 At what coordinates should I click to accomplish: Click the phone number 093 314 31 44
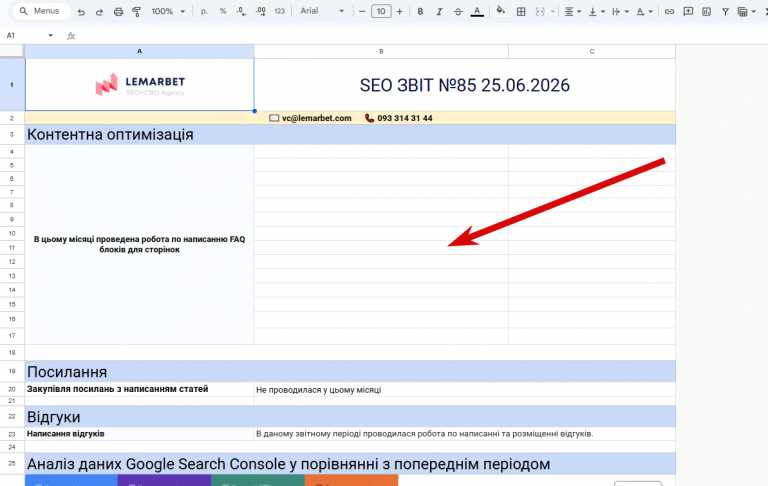(x=405, y=118)
